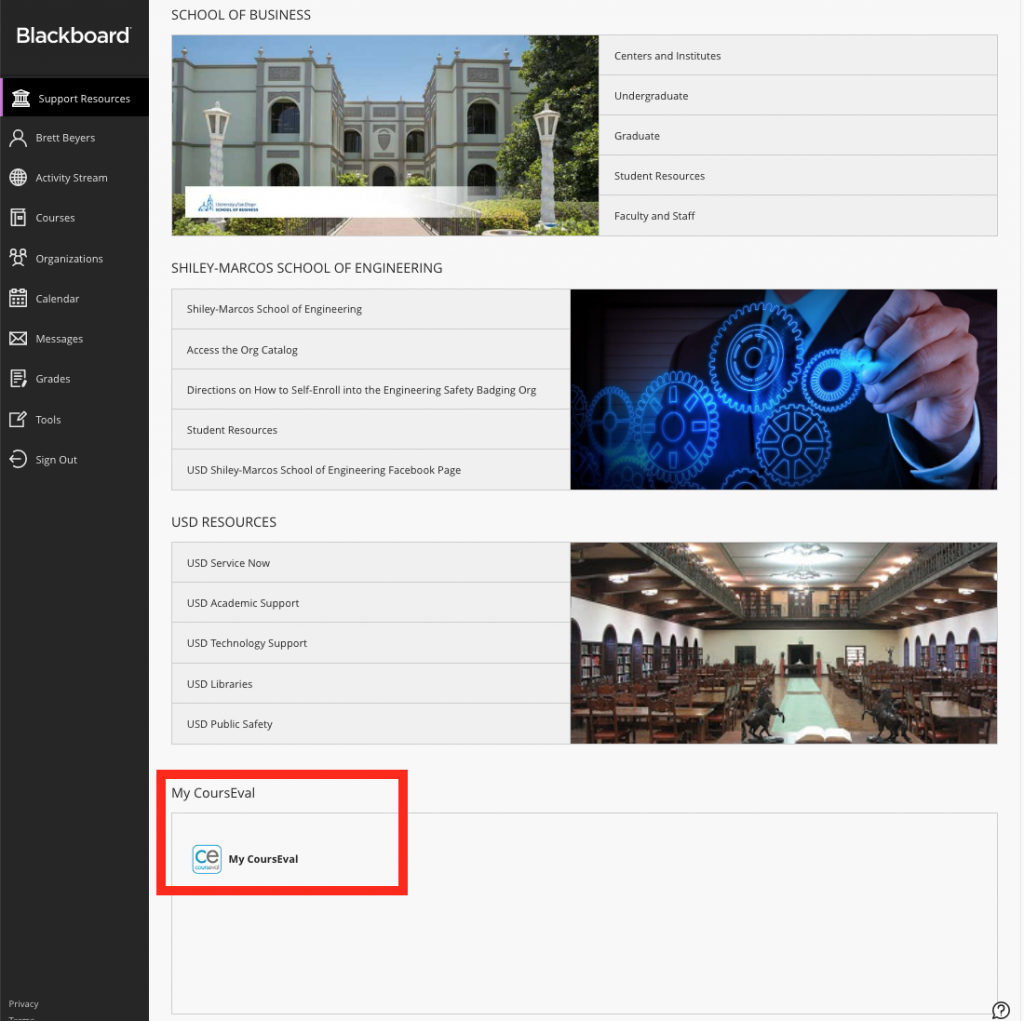Image resolution: width=1024 pixels, height=1021 pixels.
Task: Open the Courses menu item
Action: point(75,218)
